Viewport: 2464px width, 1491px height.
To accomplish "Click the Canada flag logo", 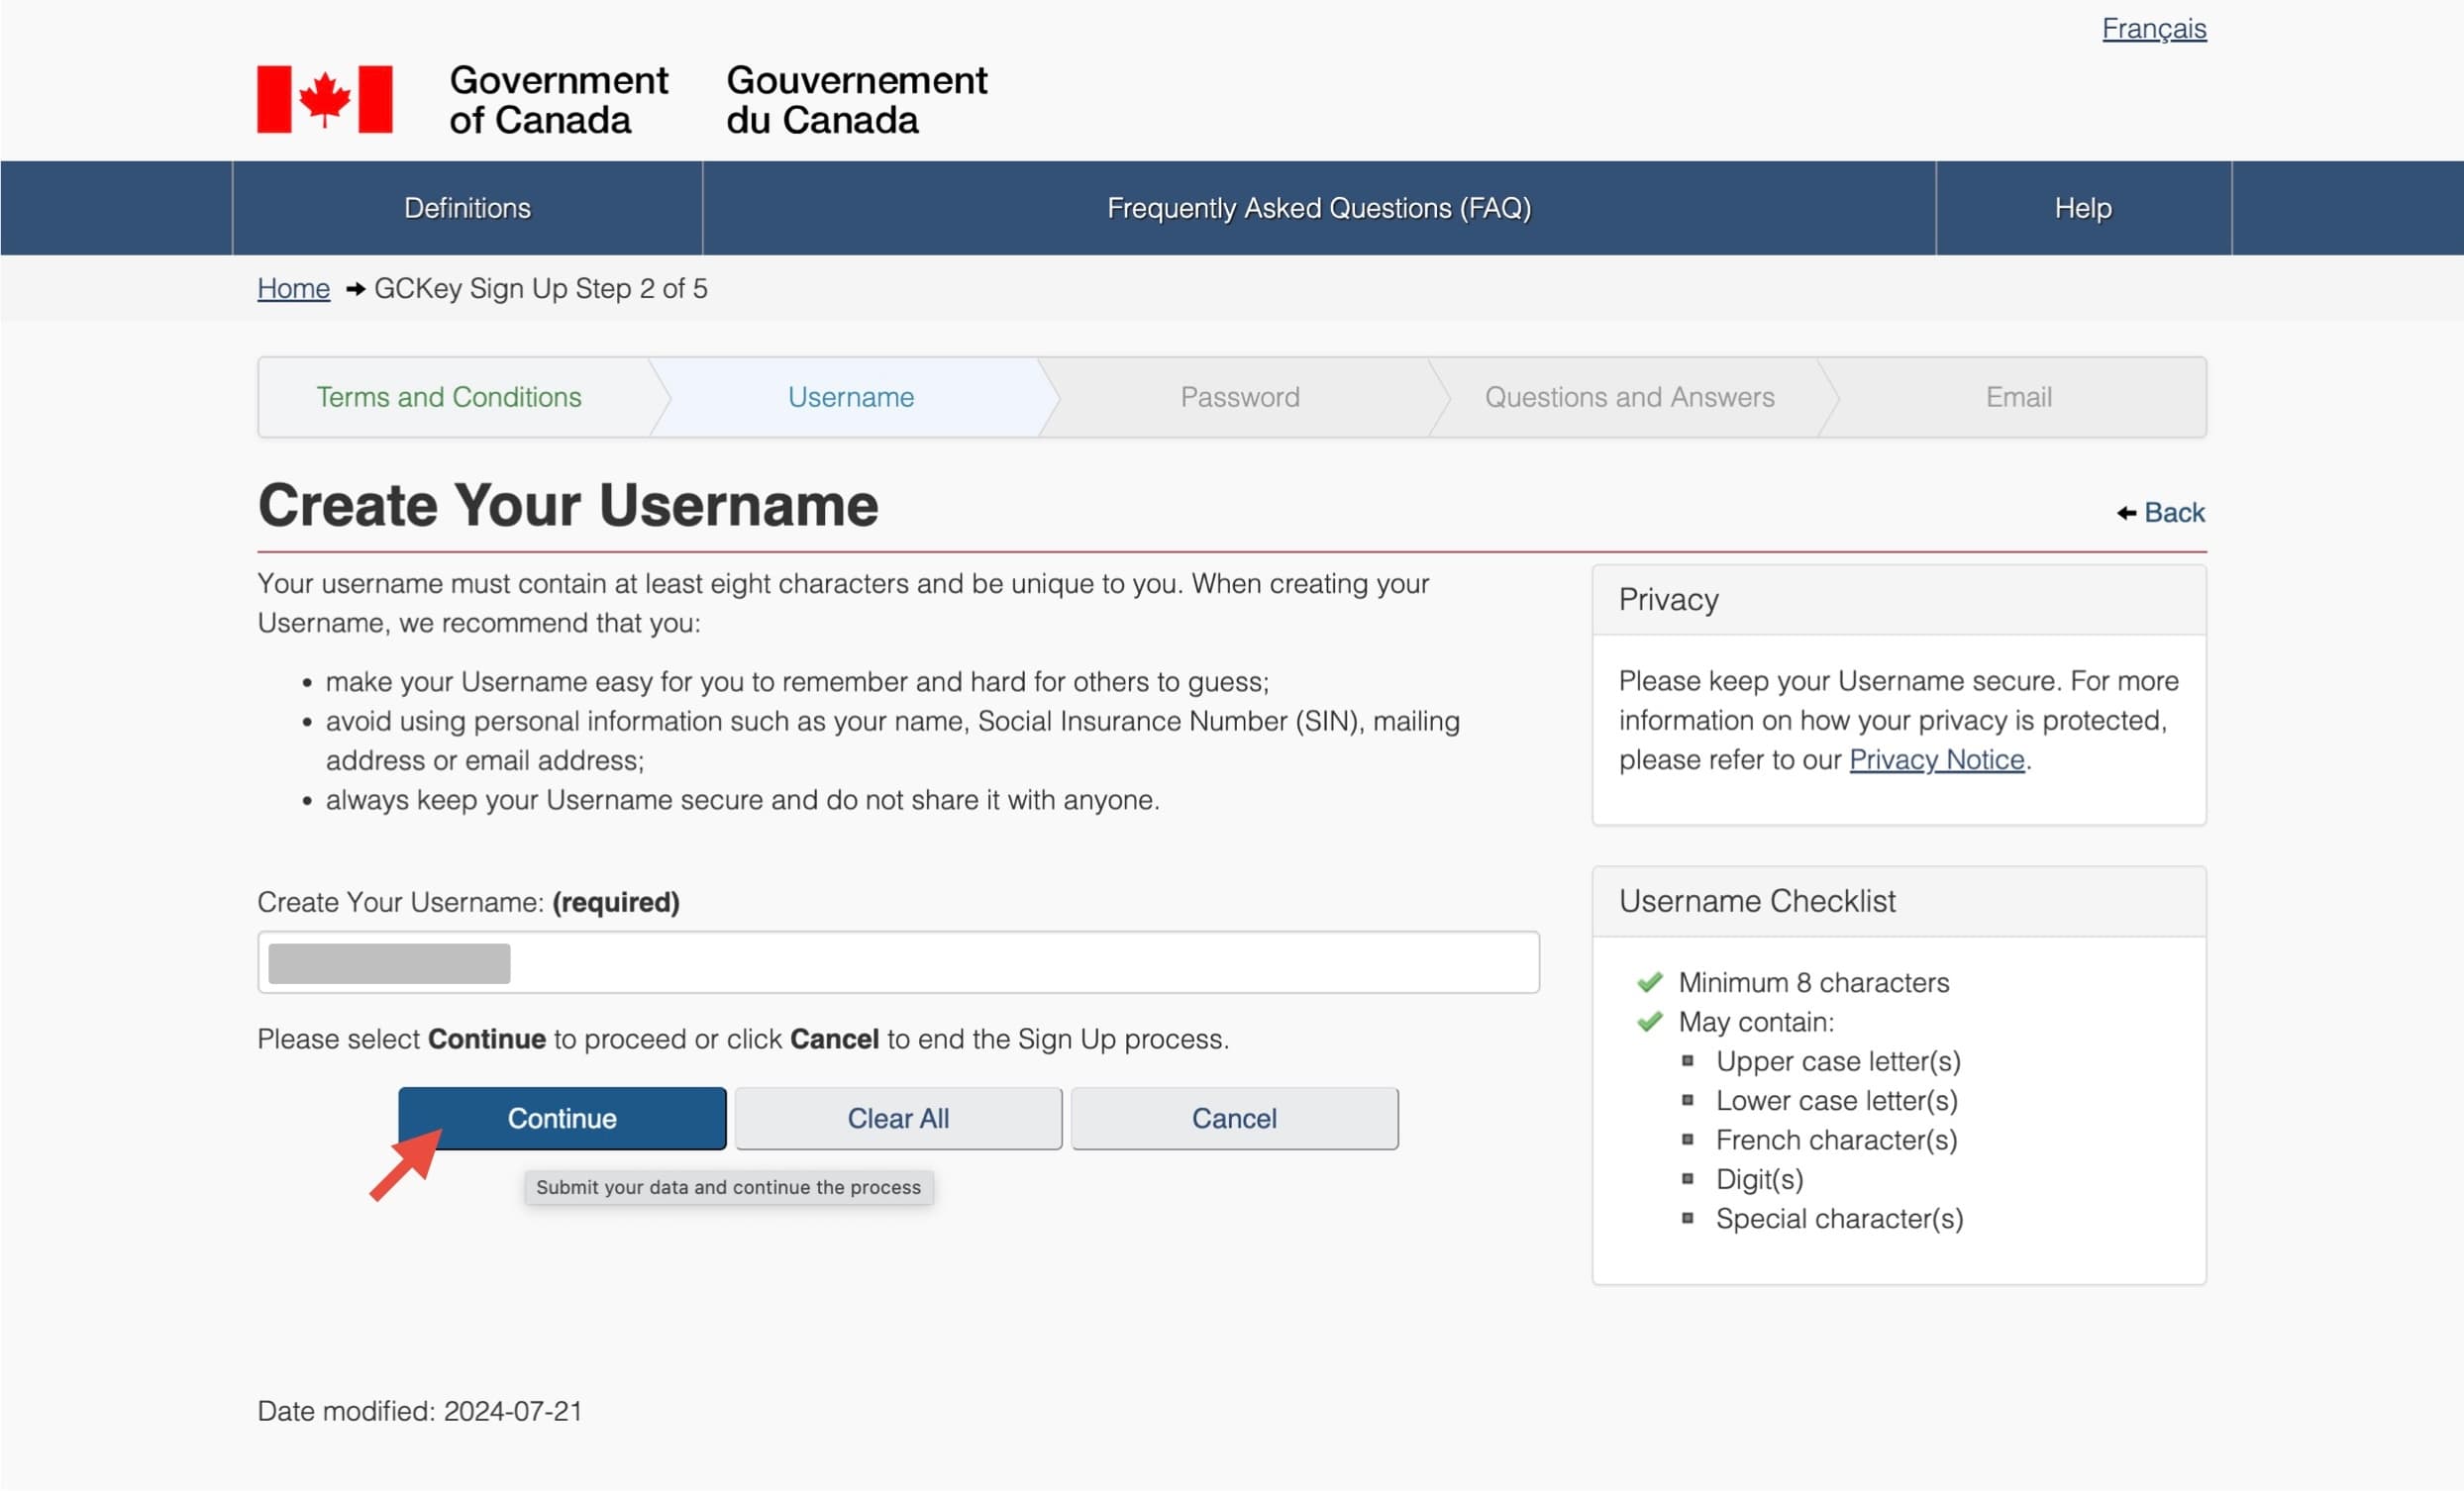I will (x=324, y=99).
